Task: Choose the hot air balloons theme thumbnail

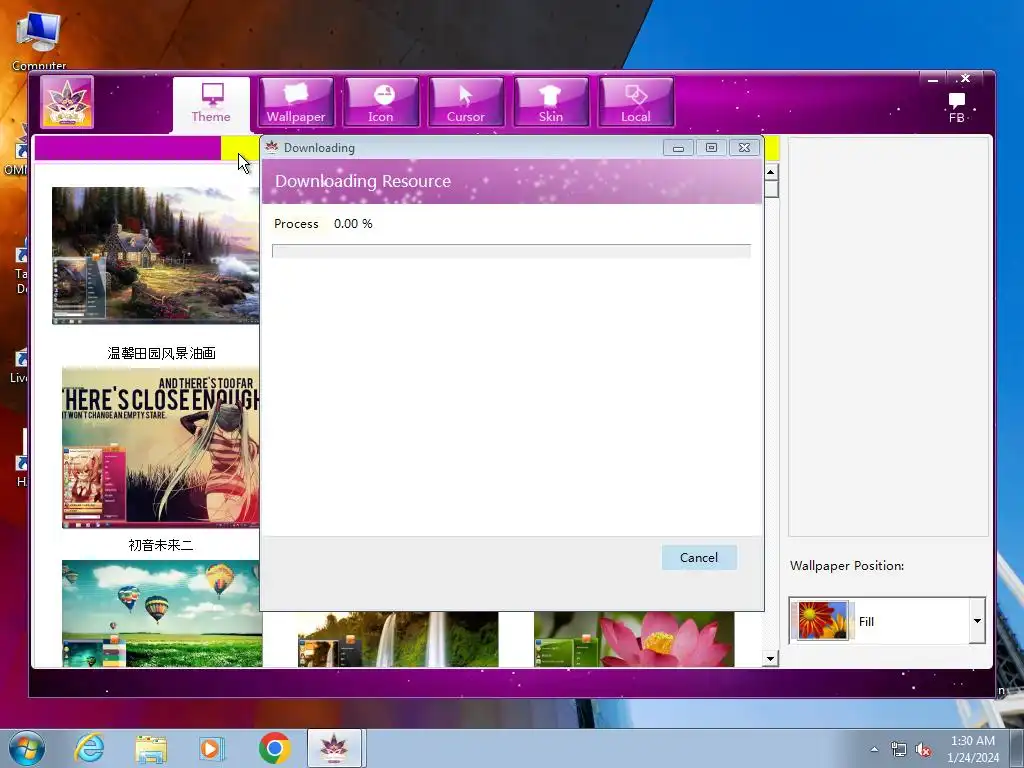Action: coord(162,613)
